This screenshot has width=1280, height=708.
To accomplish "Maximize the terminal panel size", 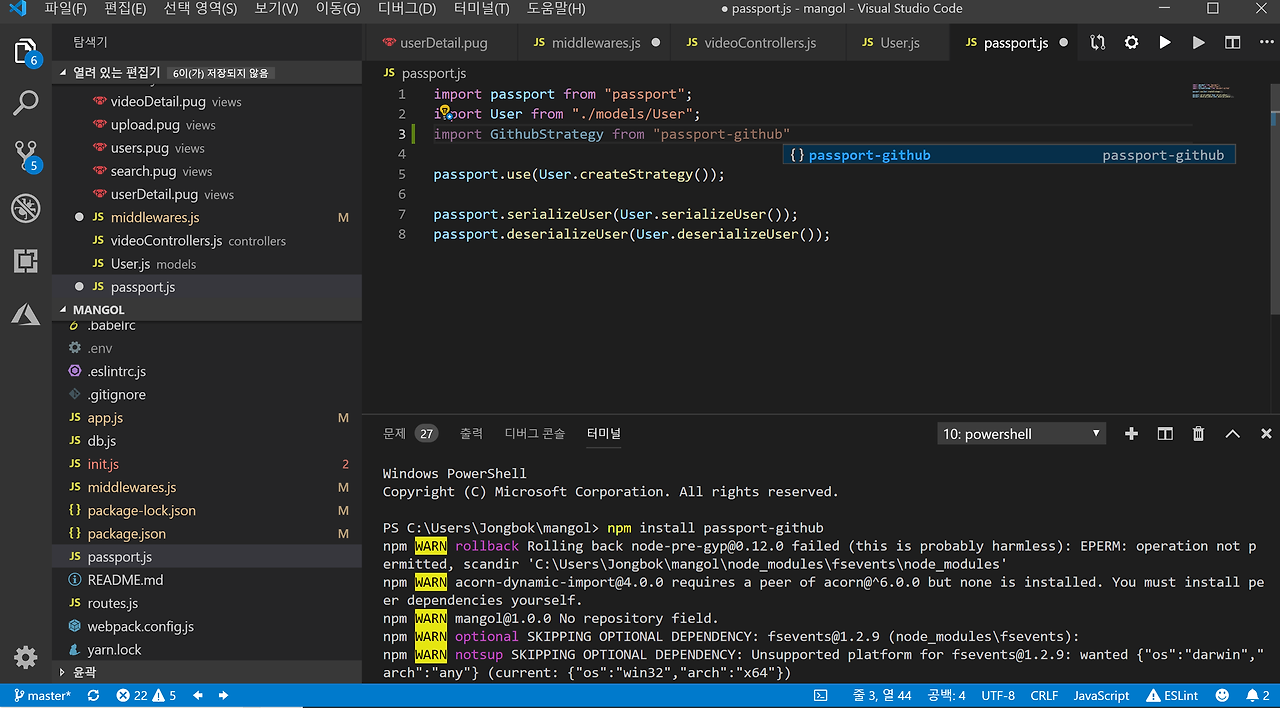I will pos(1232,434).
